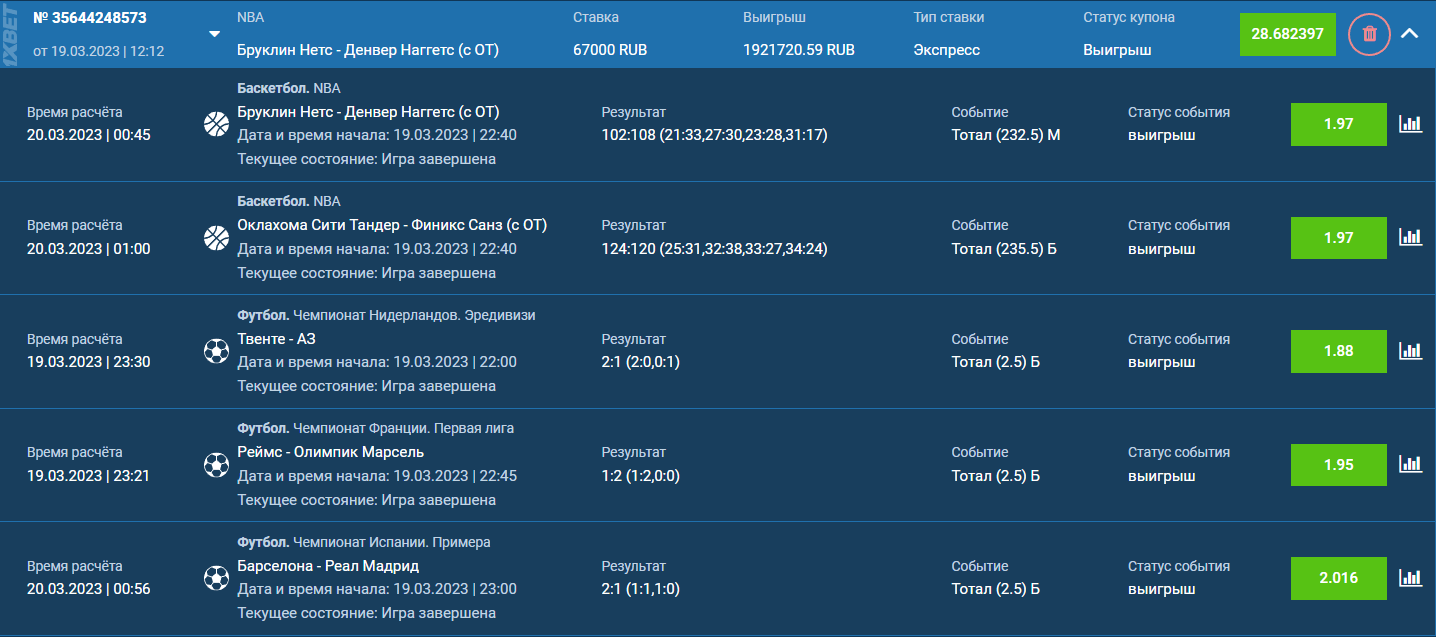Click settlement time 20.03.2023 | 00:56
The image size is (1436, 637).
(89, 589)
